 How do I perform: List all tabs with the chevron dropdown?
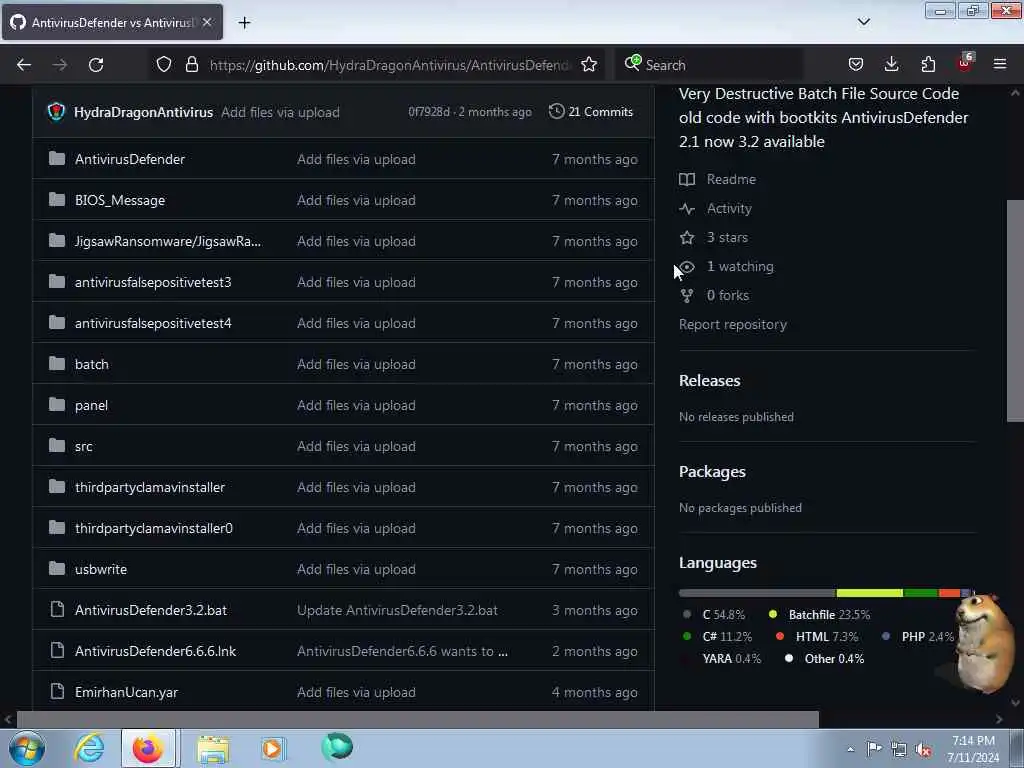coord(863,22)
